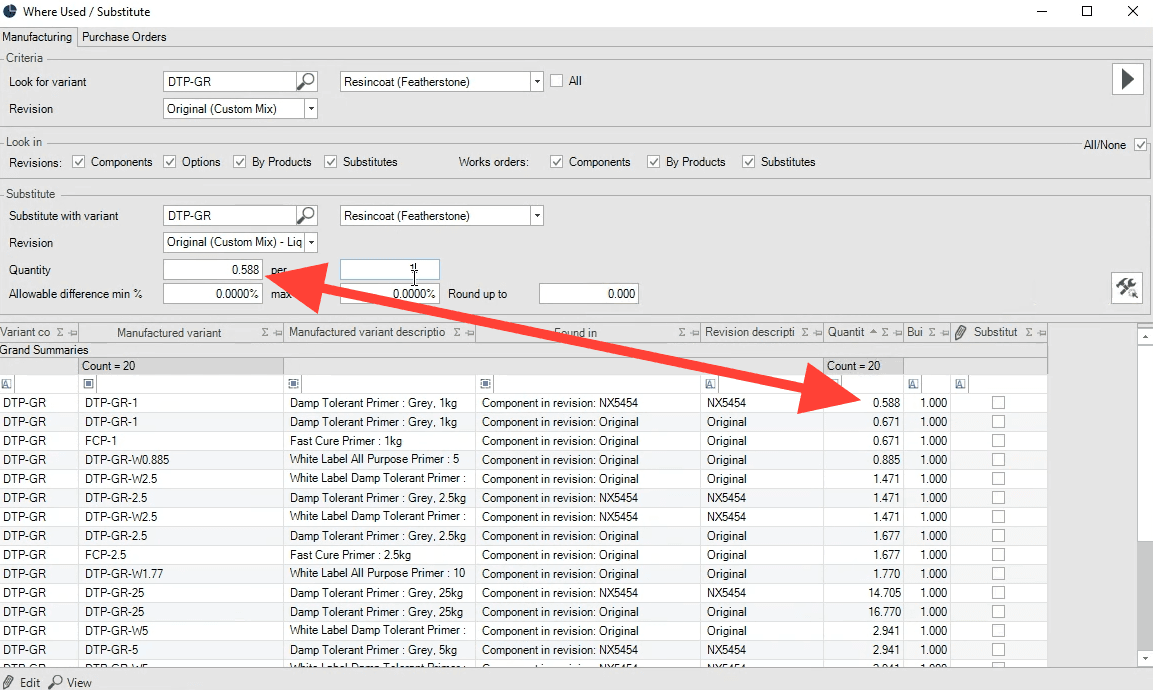Toggle Works orders By Products checkbox

click(x=654, y=162)
